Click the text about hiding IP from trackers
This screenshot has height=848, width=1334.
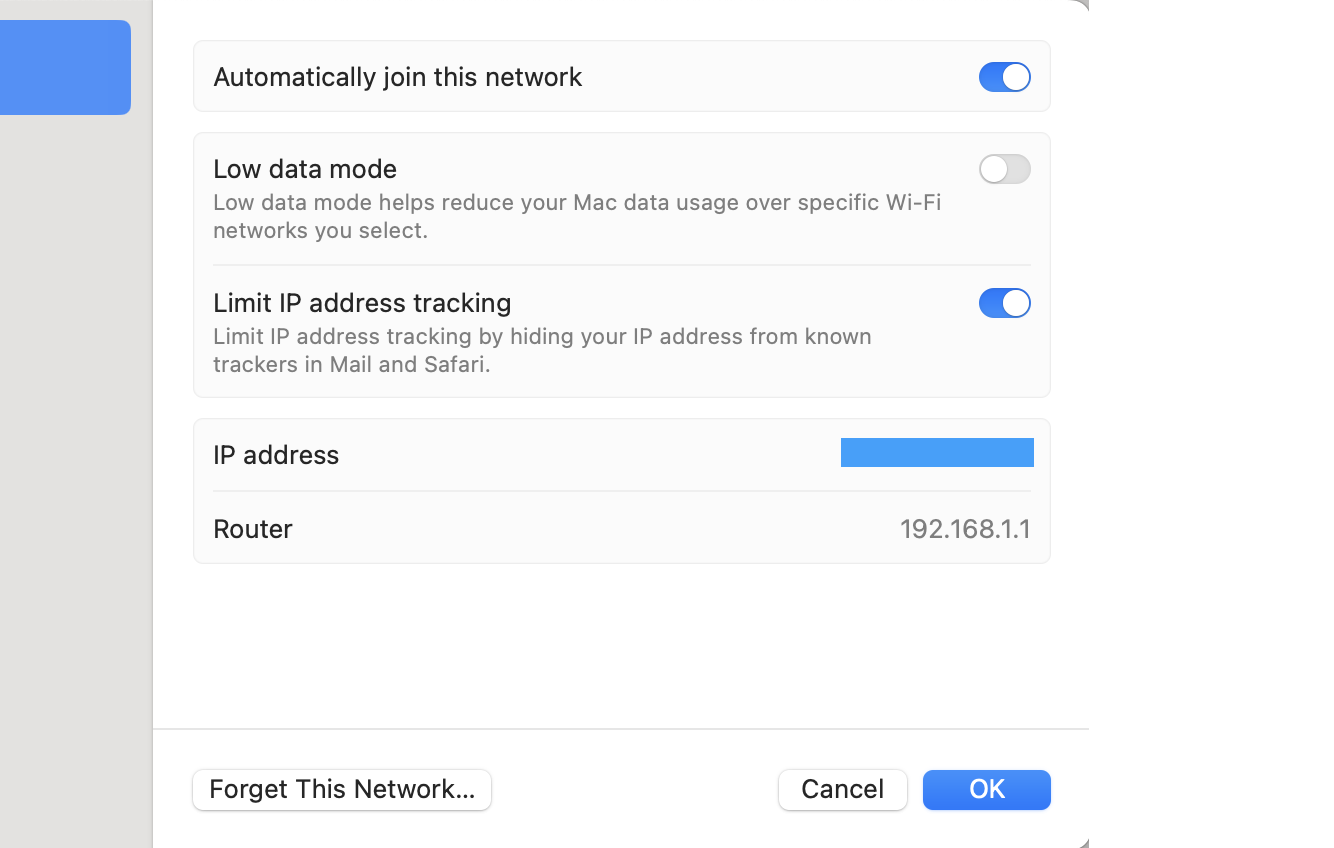(x=542, y=350)
